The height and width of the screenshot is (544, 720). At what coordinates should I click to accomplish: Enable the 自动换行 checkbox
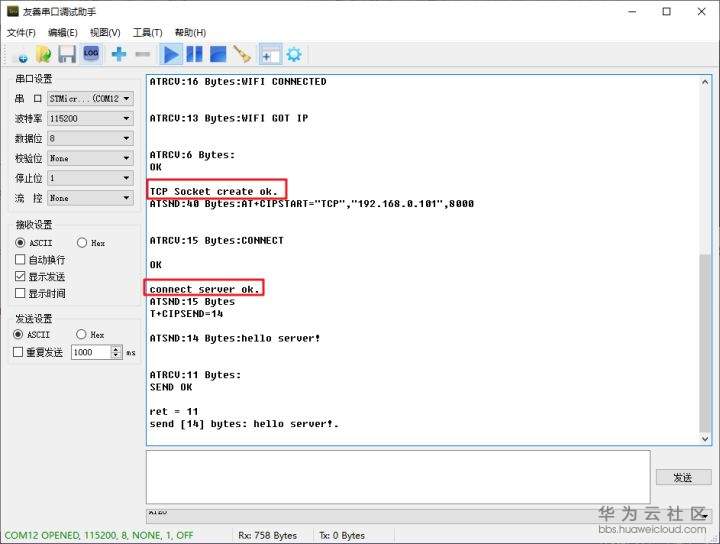pos(20,259)
